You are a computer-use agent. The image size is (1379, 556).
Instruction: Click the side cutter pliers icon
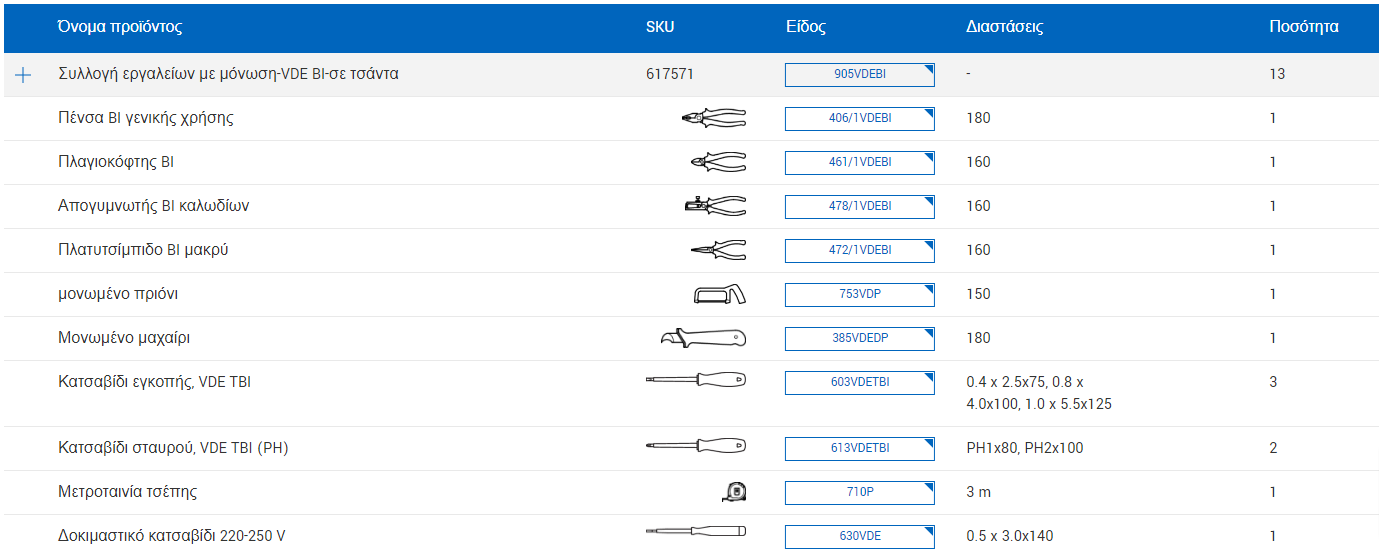pos(717,162)
